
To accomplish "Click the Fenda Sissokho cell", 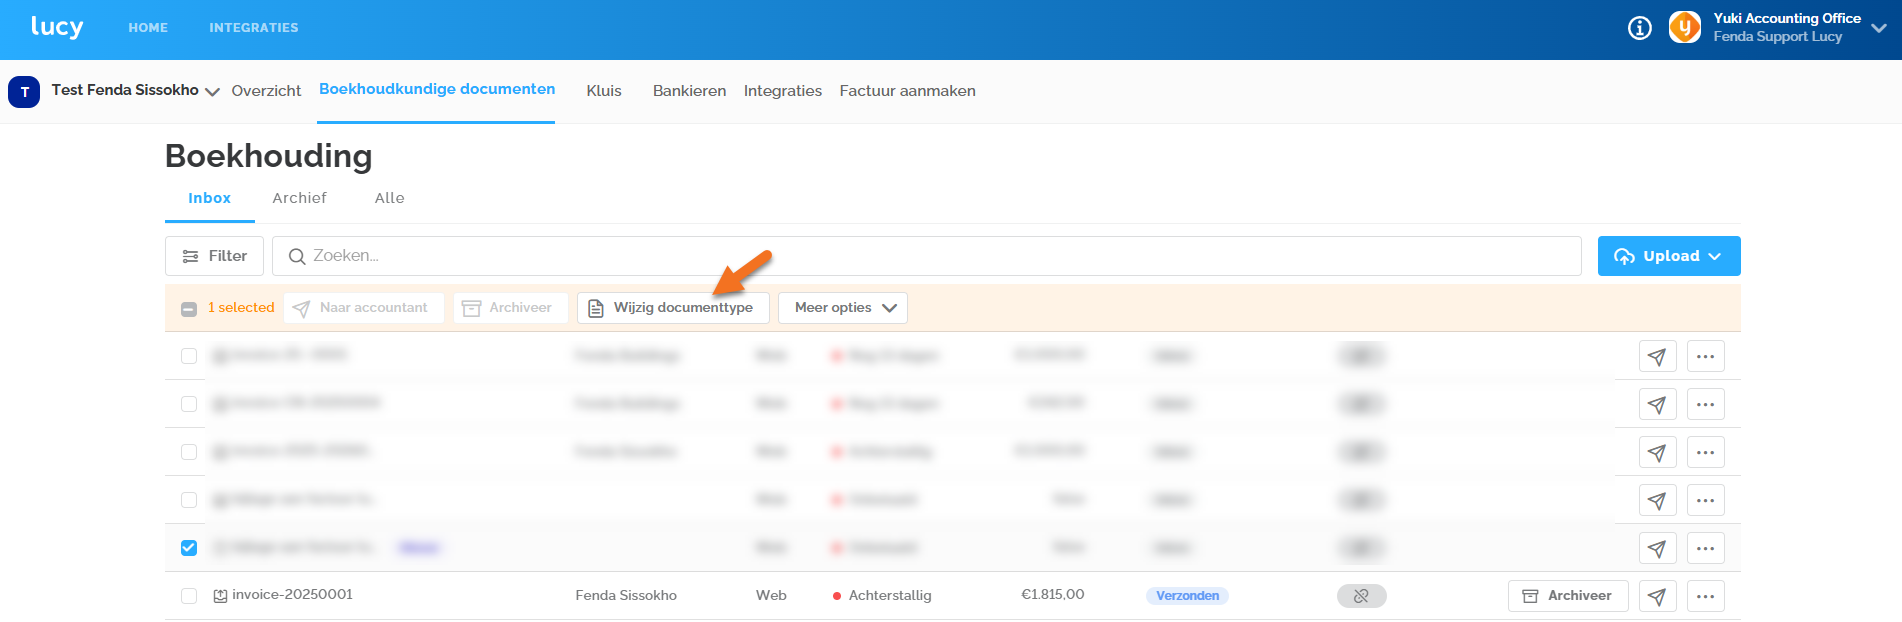I will [x=626, y=596].
